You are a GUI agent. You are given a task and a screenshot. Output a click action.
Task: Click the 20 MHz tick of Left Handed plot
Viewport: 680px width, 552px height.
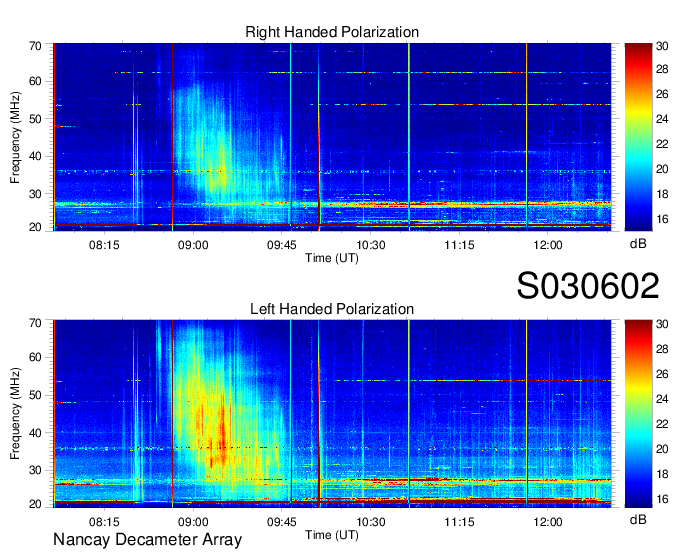click(x=35, y=504)
